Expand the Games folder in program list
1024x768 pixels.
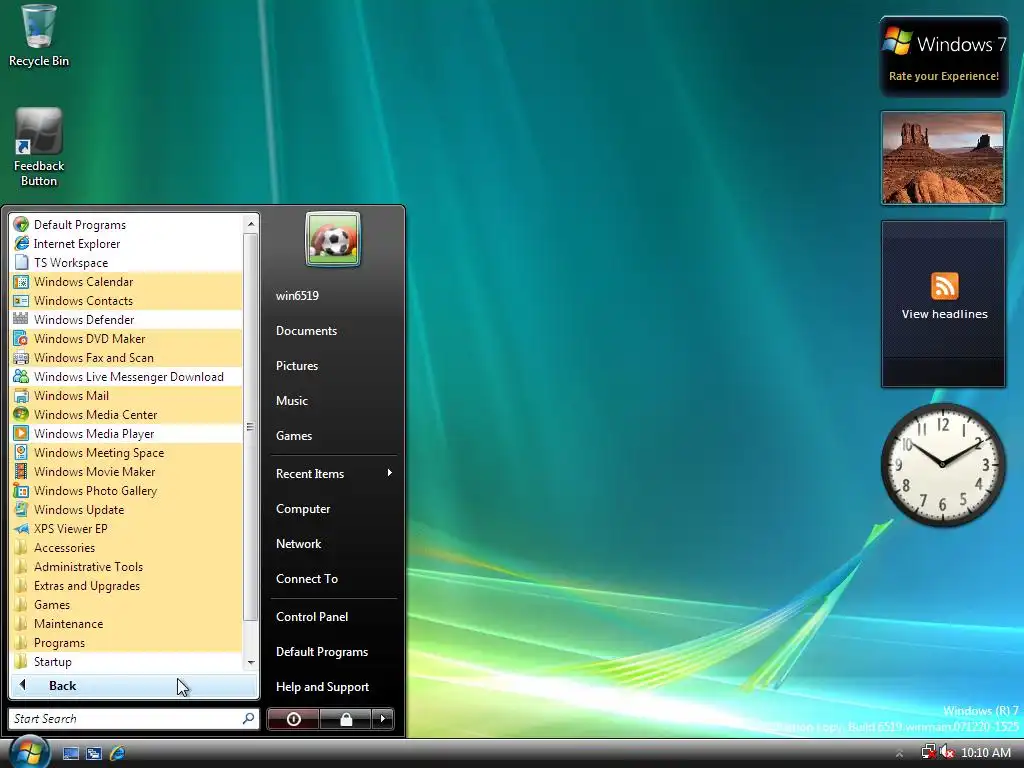click(x=127, y=605)
